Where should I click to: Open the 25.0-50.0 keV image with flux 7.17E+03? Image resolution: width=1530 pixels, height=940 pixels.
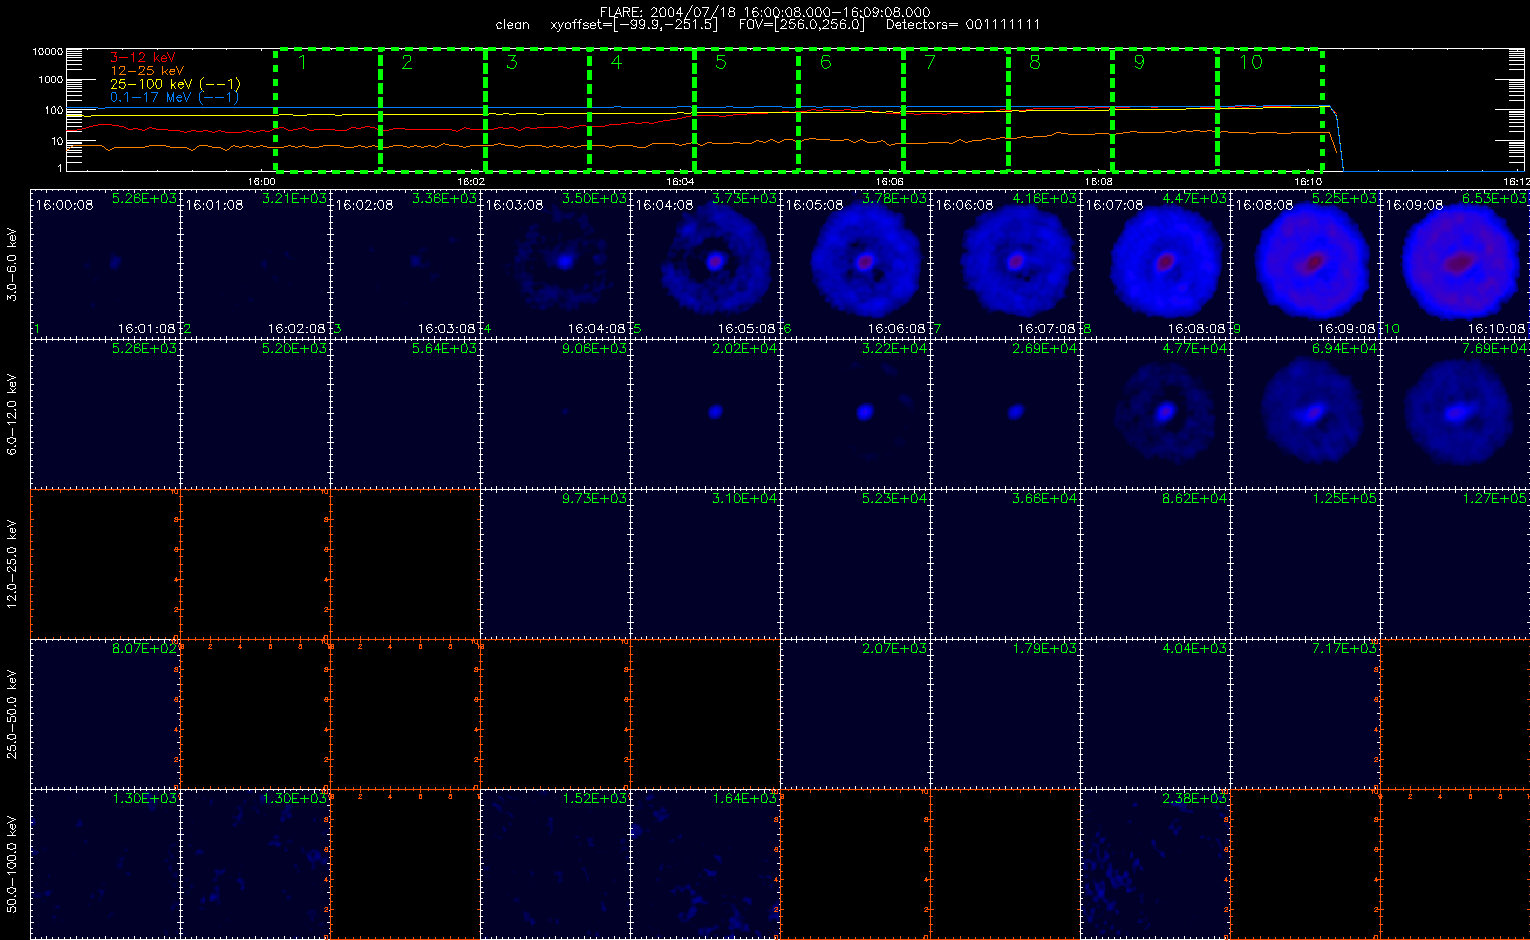pyautogui.click(x=1305, y=713)
